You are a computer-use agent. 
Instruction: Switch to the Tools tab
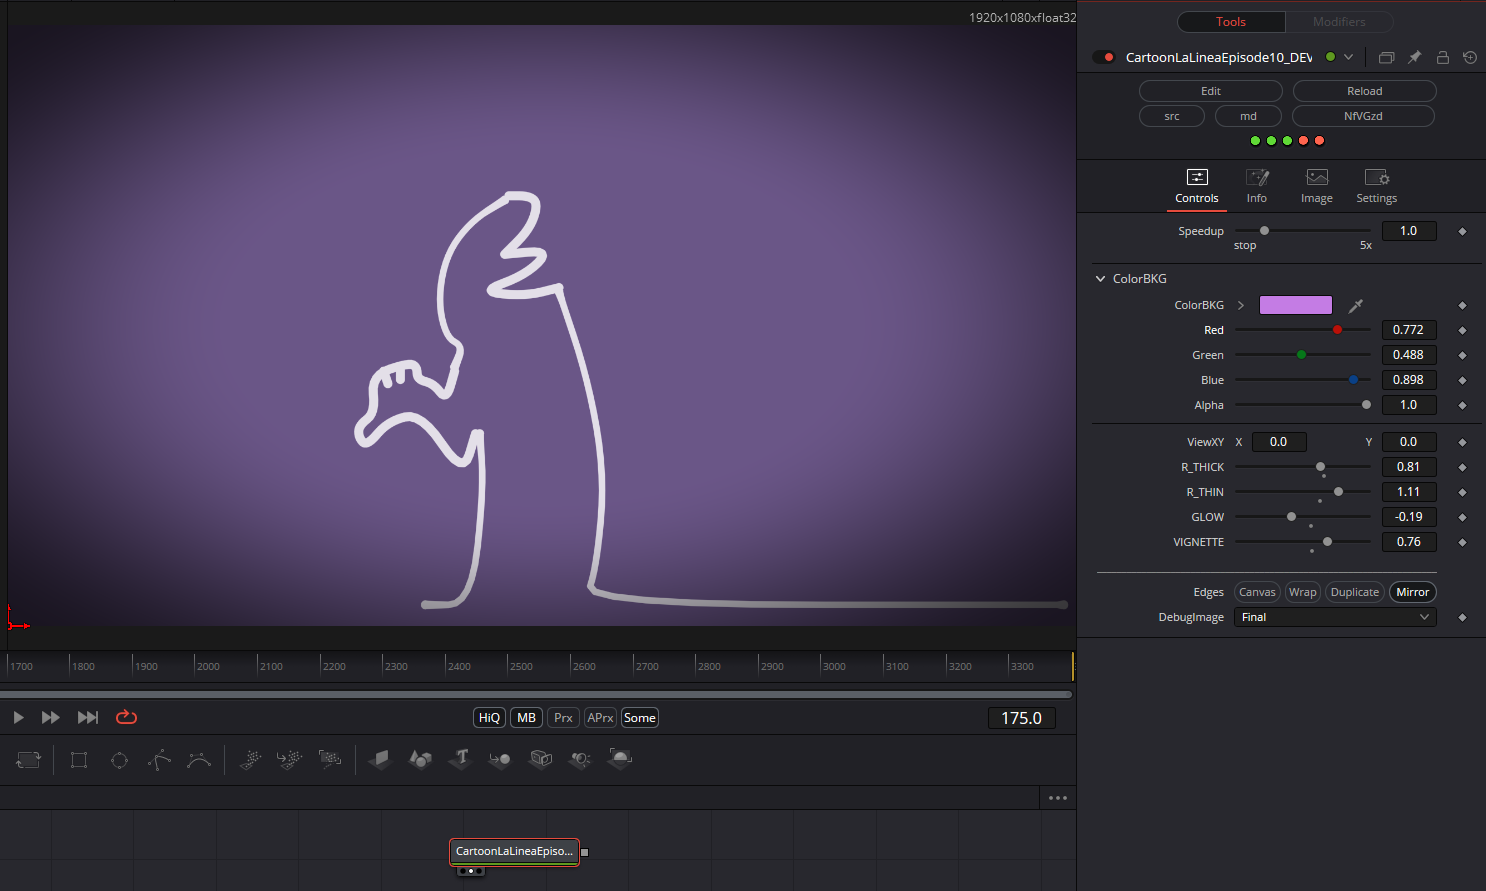pyautogui.click(x=1231, y=22)
